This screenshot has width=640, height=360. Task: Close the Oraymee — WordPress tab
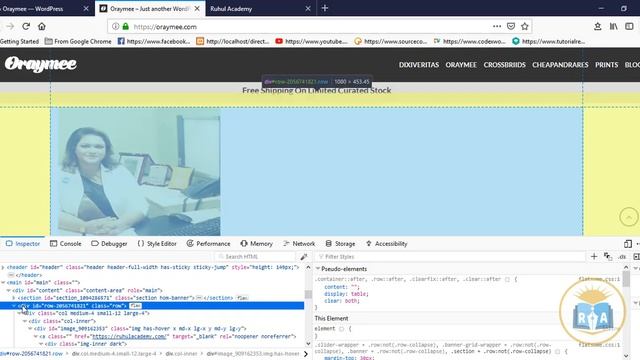click(x=86, y=9)
